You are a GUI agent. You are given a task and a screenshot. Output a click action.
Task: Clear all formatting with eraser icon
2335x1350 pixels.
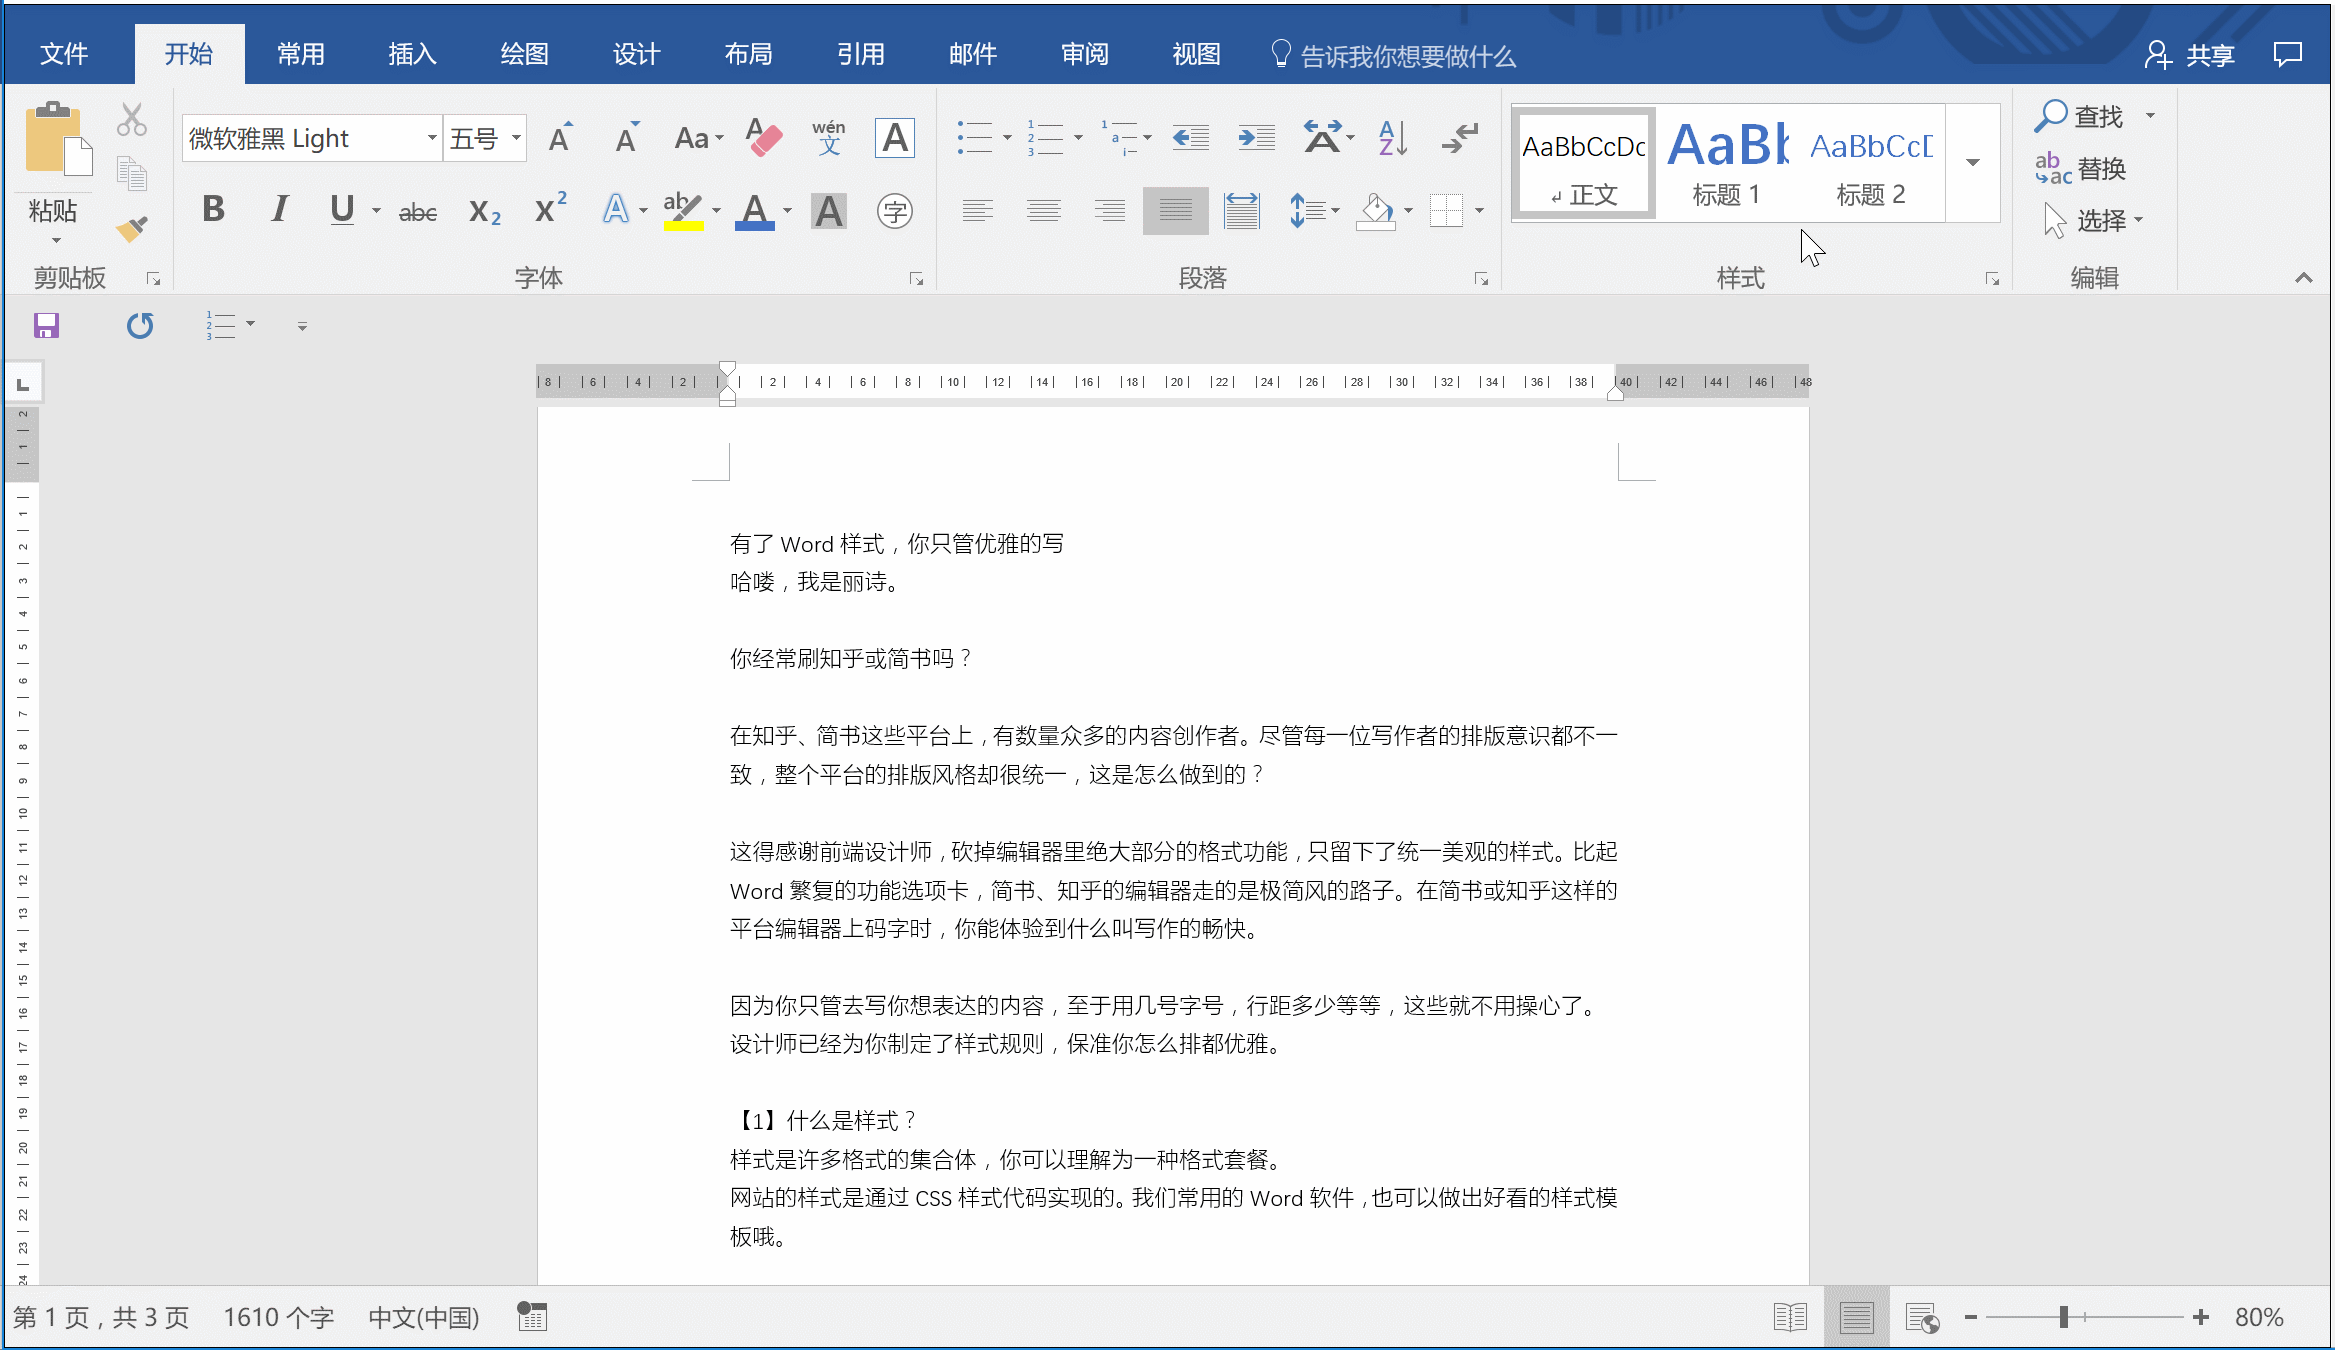(x=764, y=138)
